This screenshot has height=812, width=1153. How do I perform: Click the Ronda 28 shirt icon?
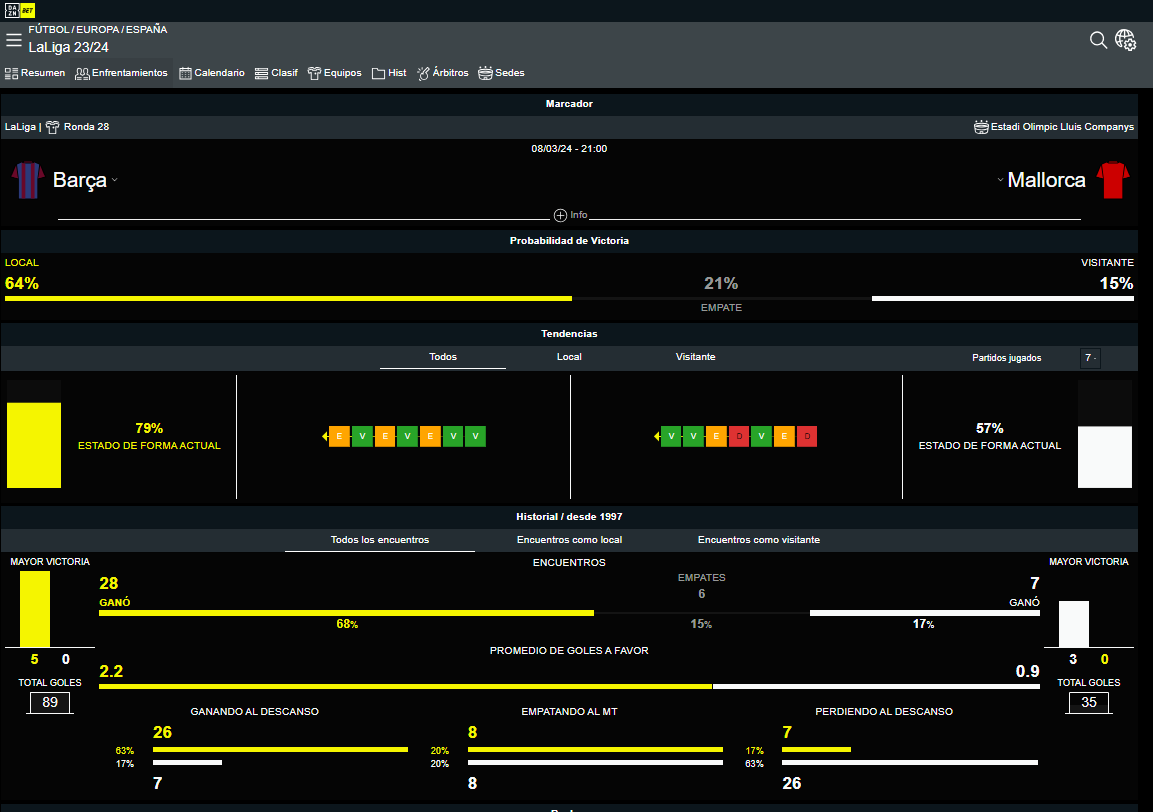pyautogui.click(x=53, y=127)
